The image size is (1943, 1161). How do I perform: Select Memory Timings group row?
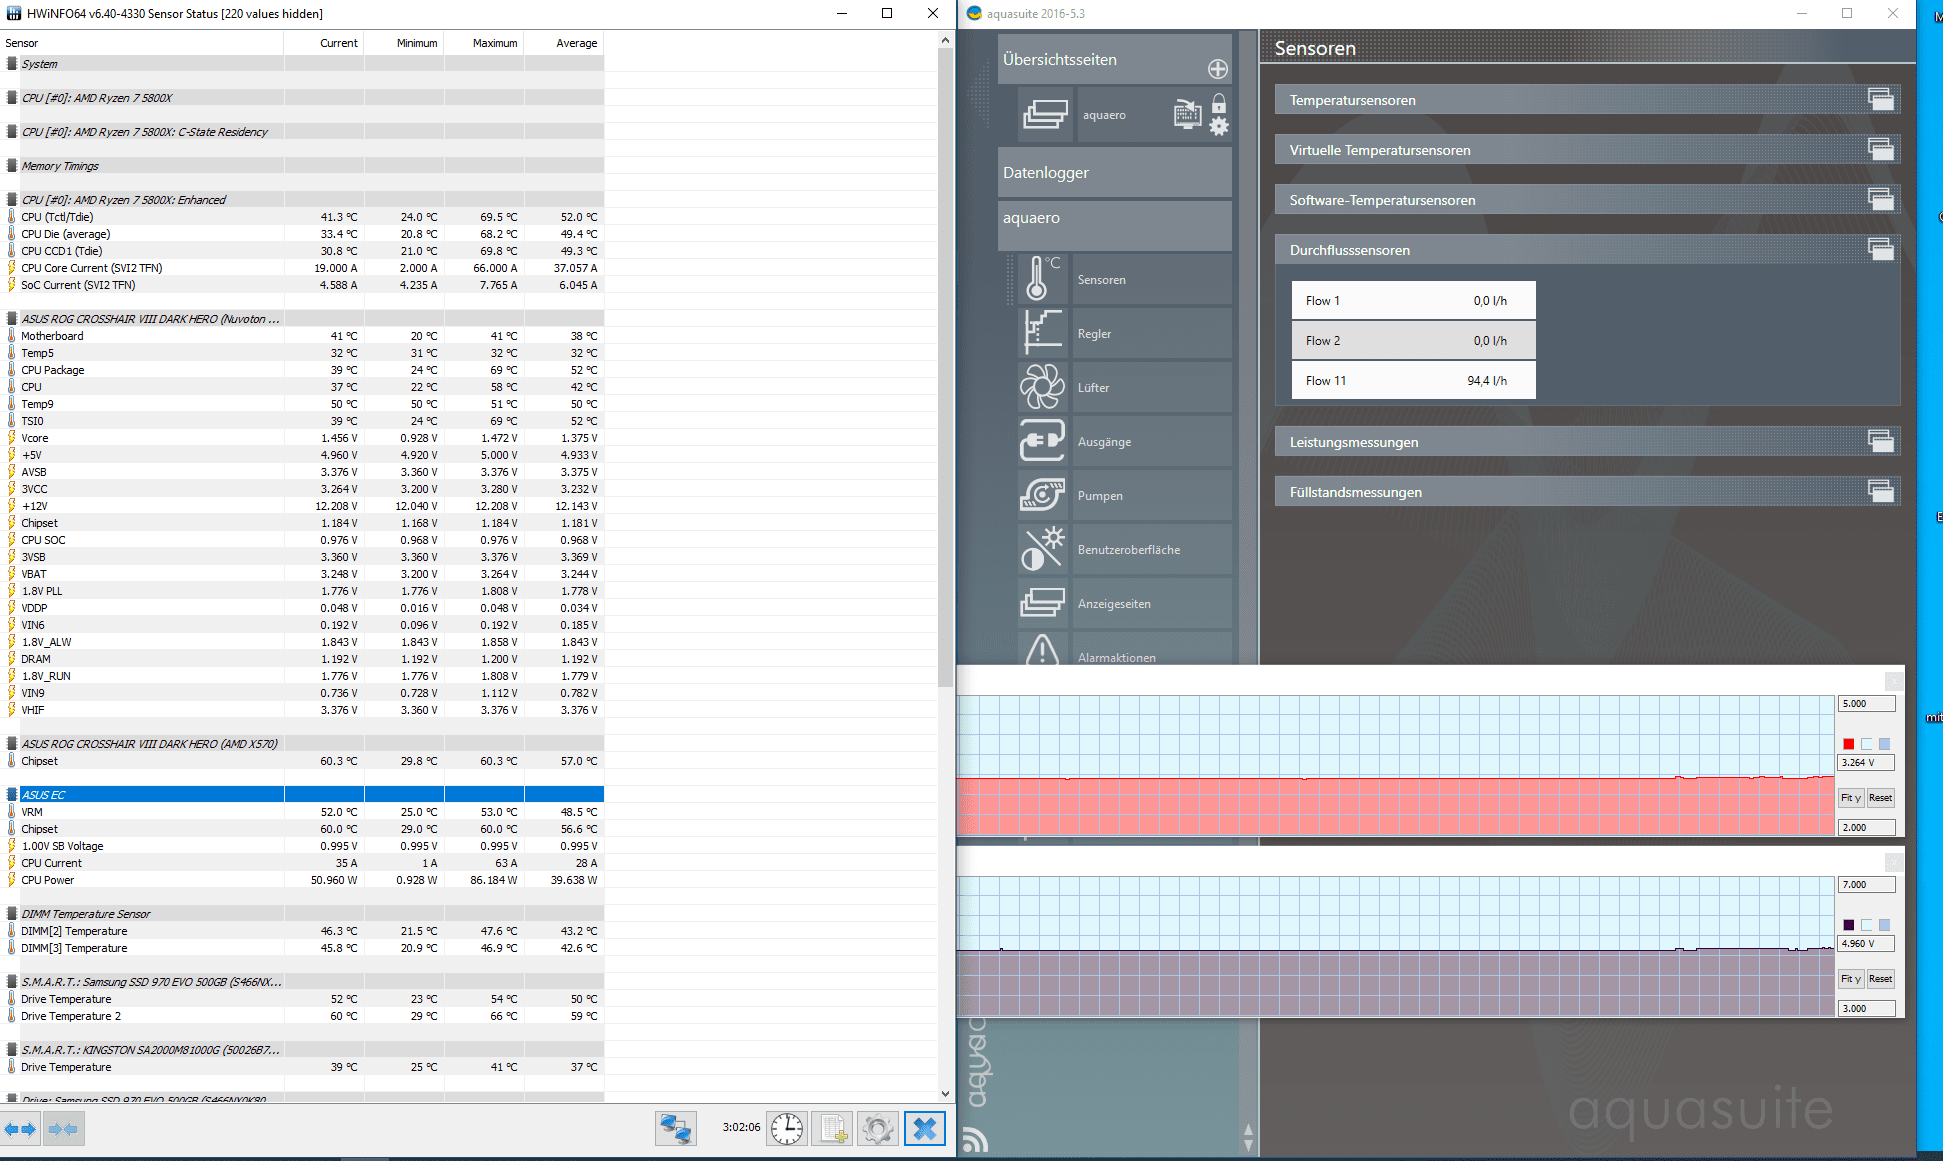302,165
